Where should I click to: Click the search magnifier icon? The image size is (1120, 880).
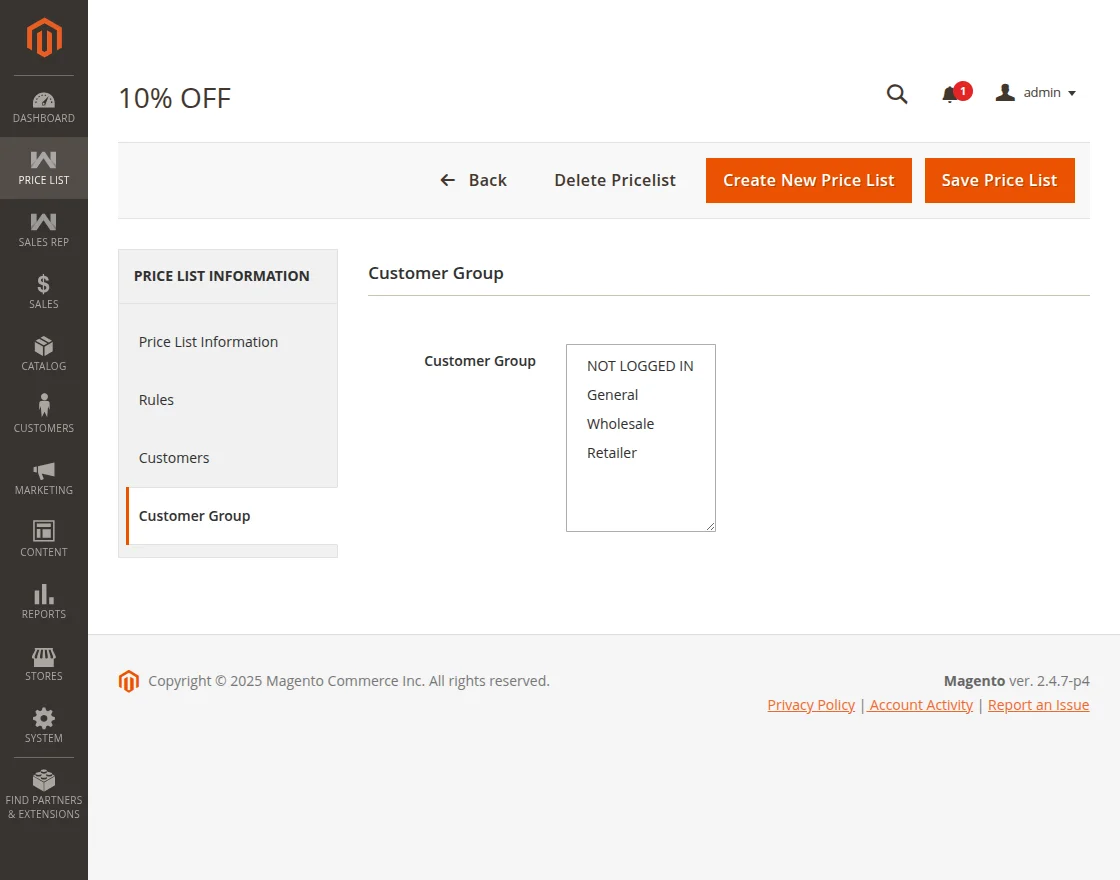(897, 94)
